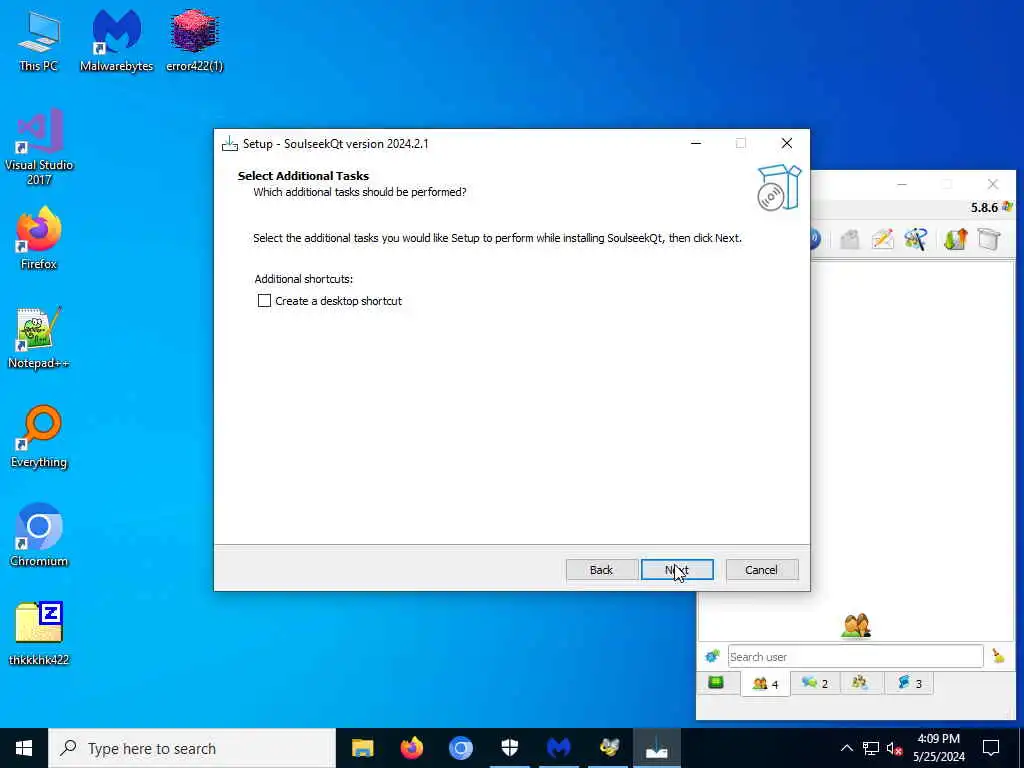
Task: Select the Everything search desktop shortcut
Action: coord(39,437)
